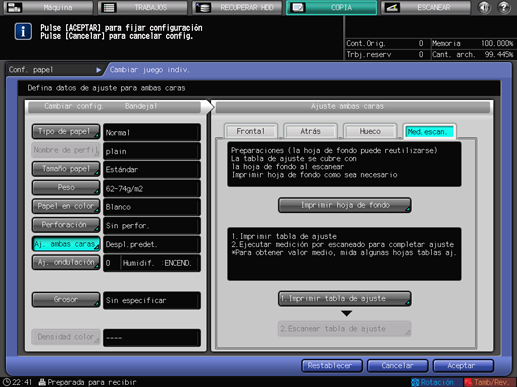The image size is (517, 387).
Task: Click the Cambiar juego indiv. breadcrumb
Action: (x=150, y=70)
